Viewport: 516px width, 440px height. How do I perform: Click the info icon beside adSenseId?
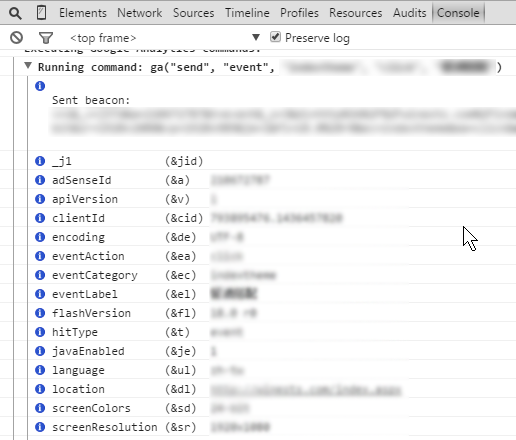click(x=40, y=180)
